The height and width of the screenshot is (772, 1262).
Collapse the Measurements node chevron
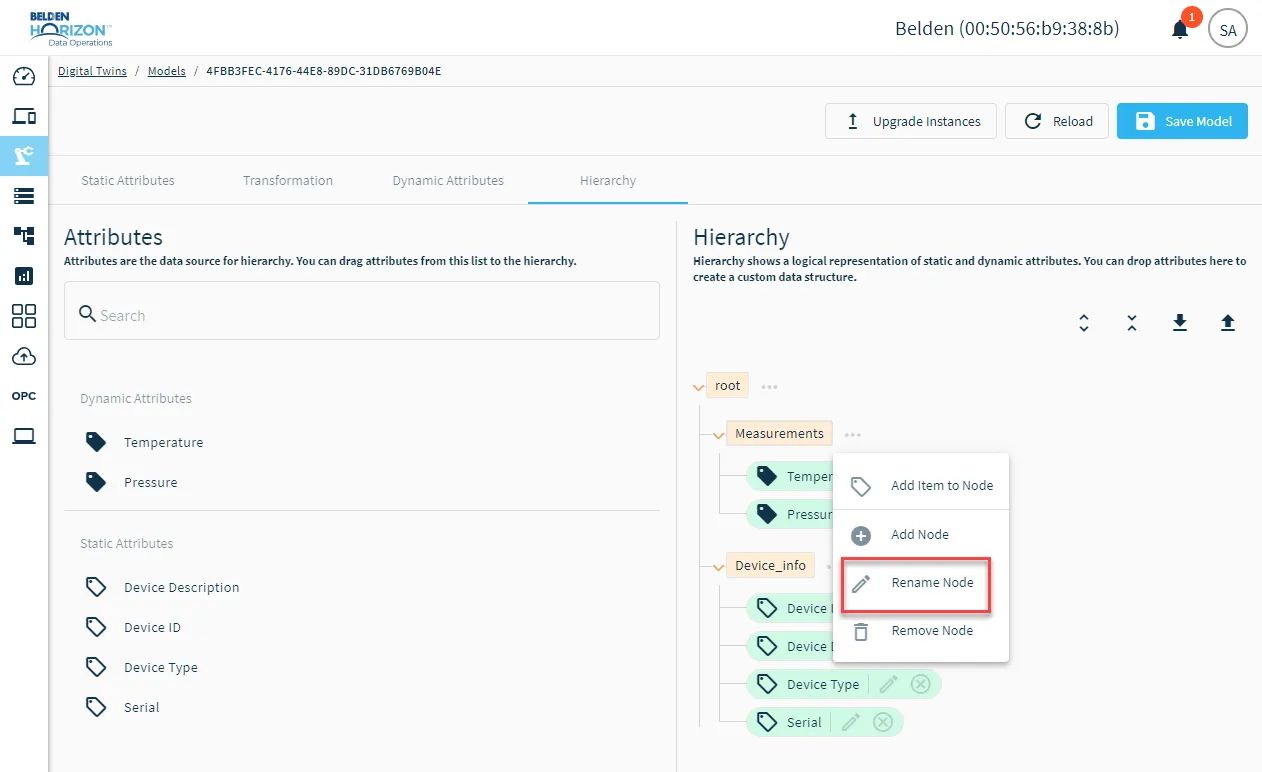[718, 435]
